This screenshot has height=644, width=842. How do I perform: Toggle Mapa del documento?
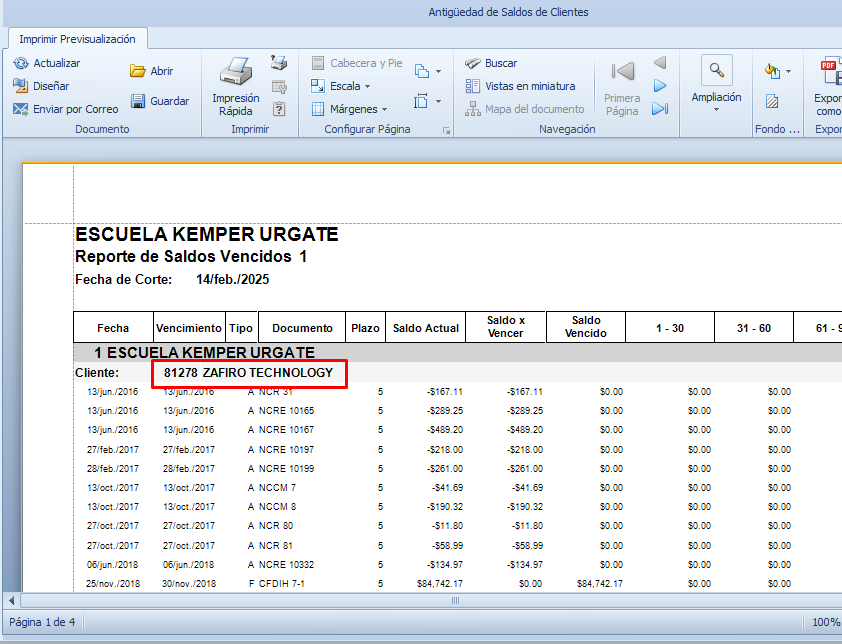point(525,109)
